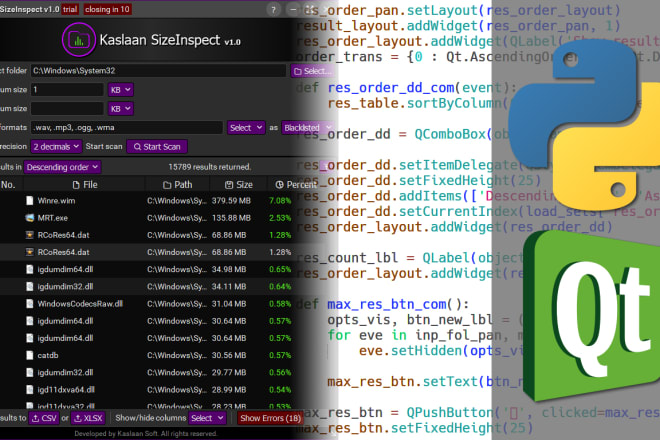The height and width of the screenshot is (440, 660).
Task: Open the Blacklisted mode dropdown
Action: point(307,128)
